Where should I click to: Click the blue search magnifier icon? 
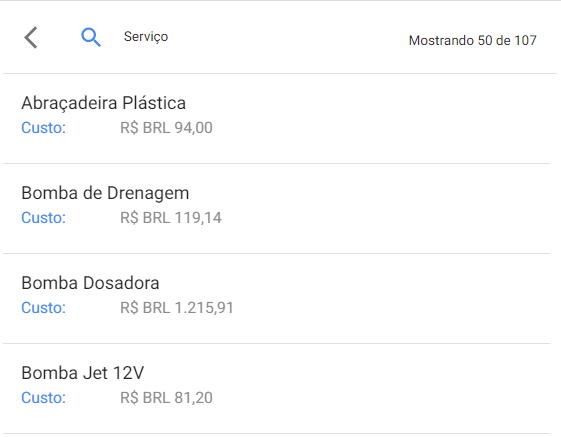pos(91,37)
